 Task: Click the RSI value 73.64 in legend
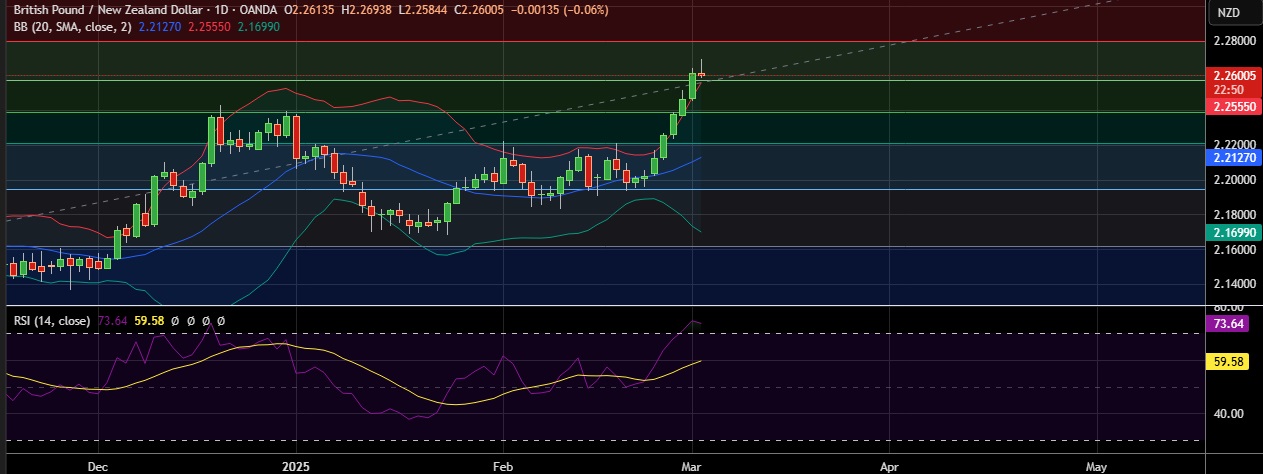coord(110,321)
